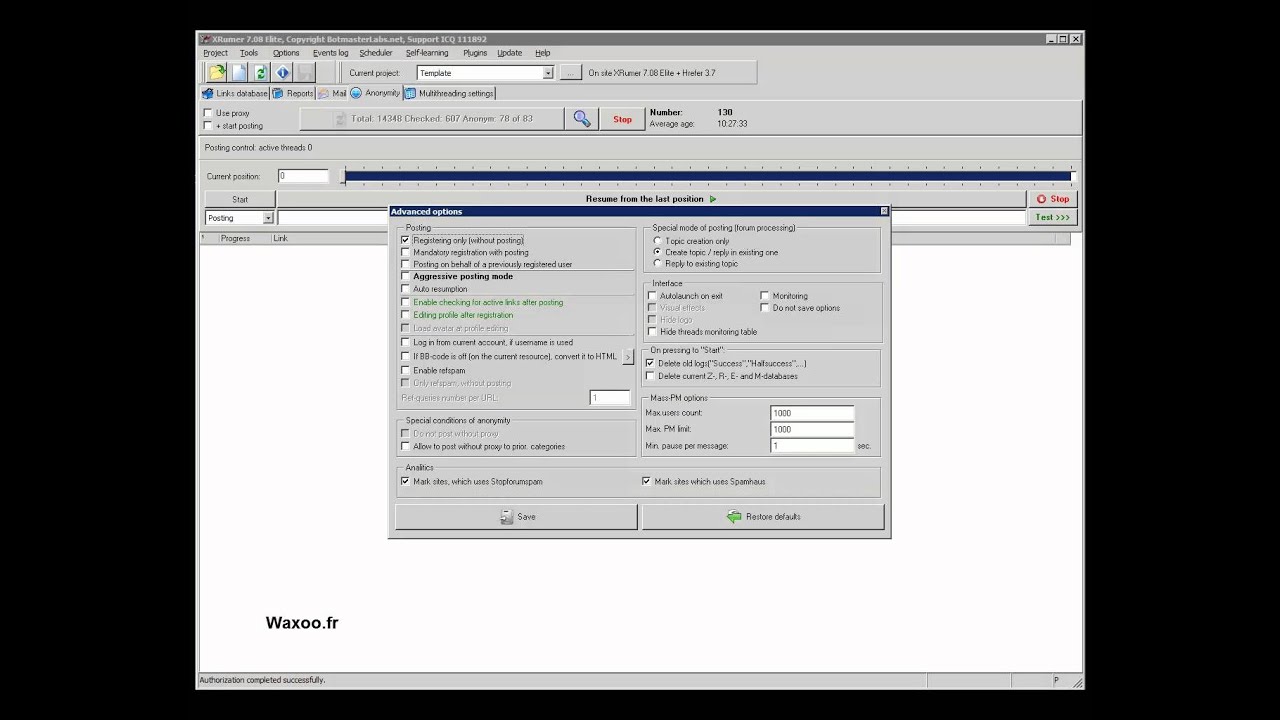The height and width of the screenshot is (720, 1280).
Task: Select the Multithreading settings tab
Action: pos(449,93)
